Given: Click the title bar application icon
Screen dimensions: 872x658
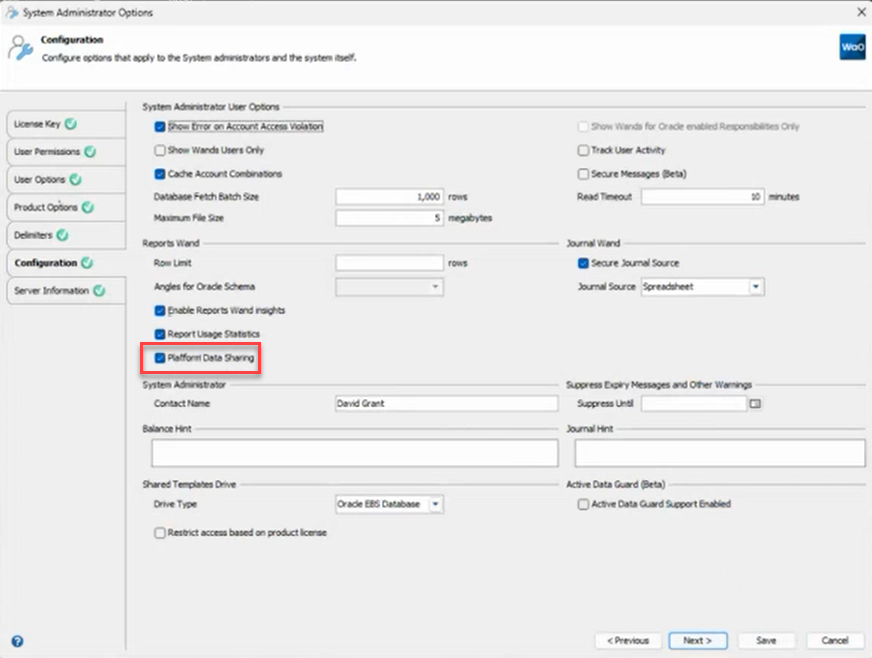Looking at the screenshot, I should pyautogui.click(x=12, y=12).
